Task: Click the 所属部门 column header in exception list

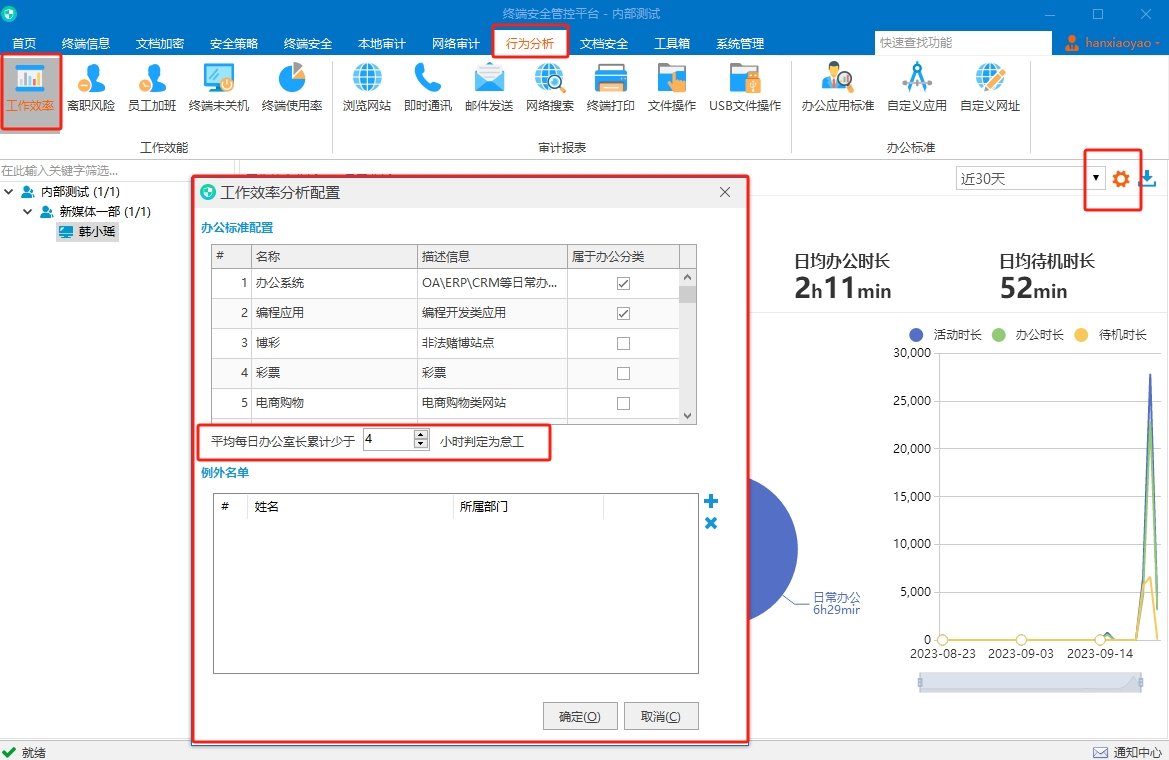Action: pos(528,506)
